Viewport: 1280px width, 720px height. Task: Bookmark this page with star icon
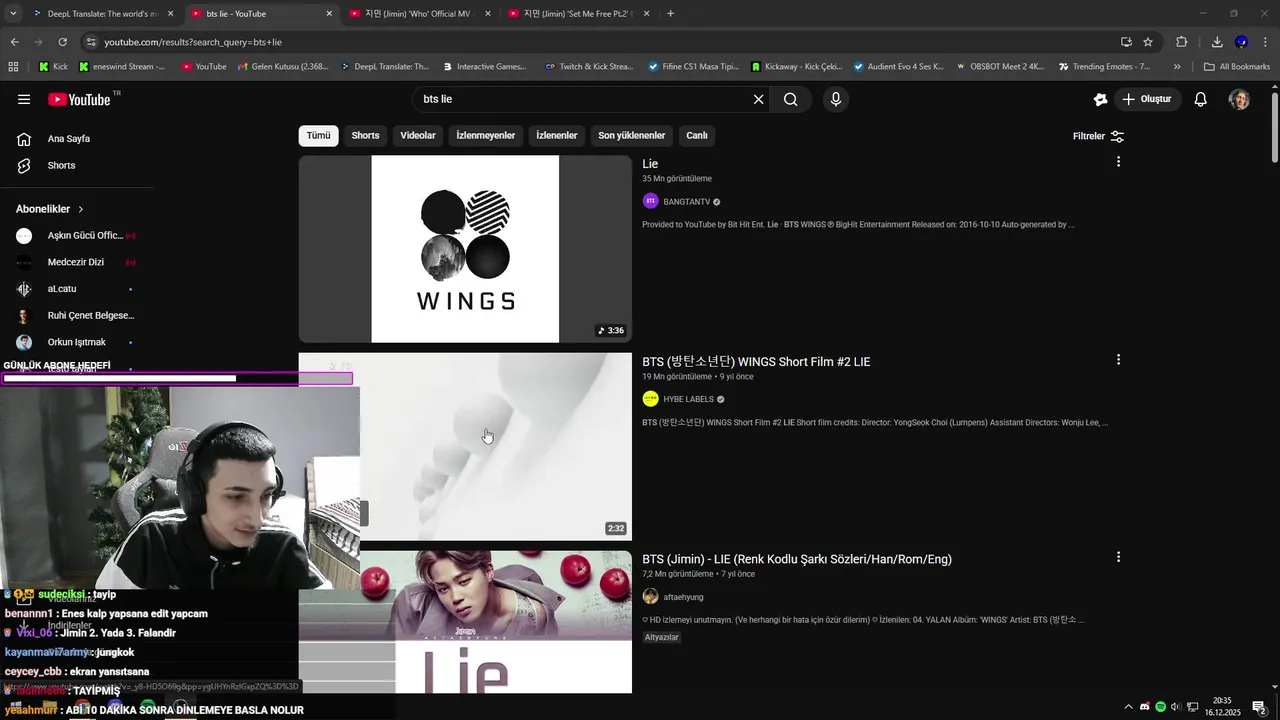(x=1148, y=42)
